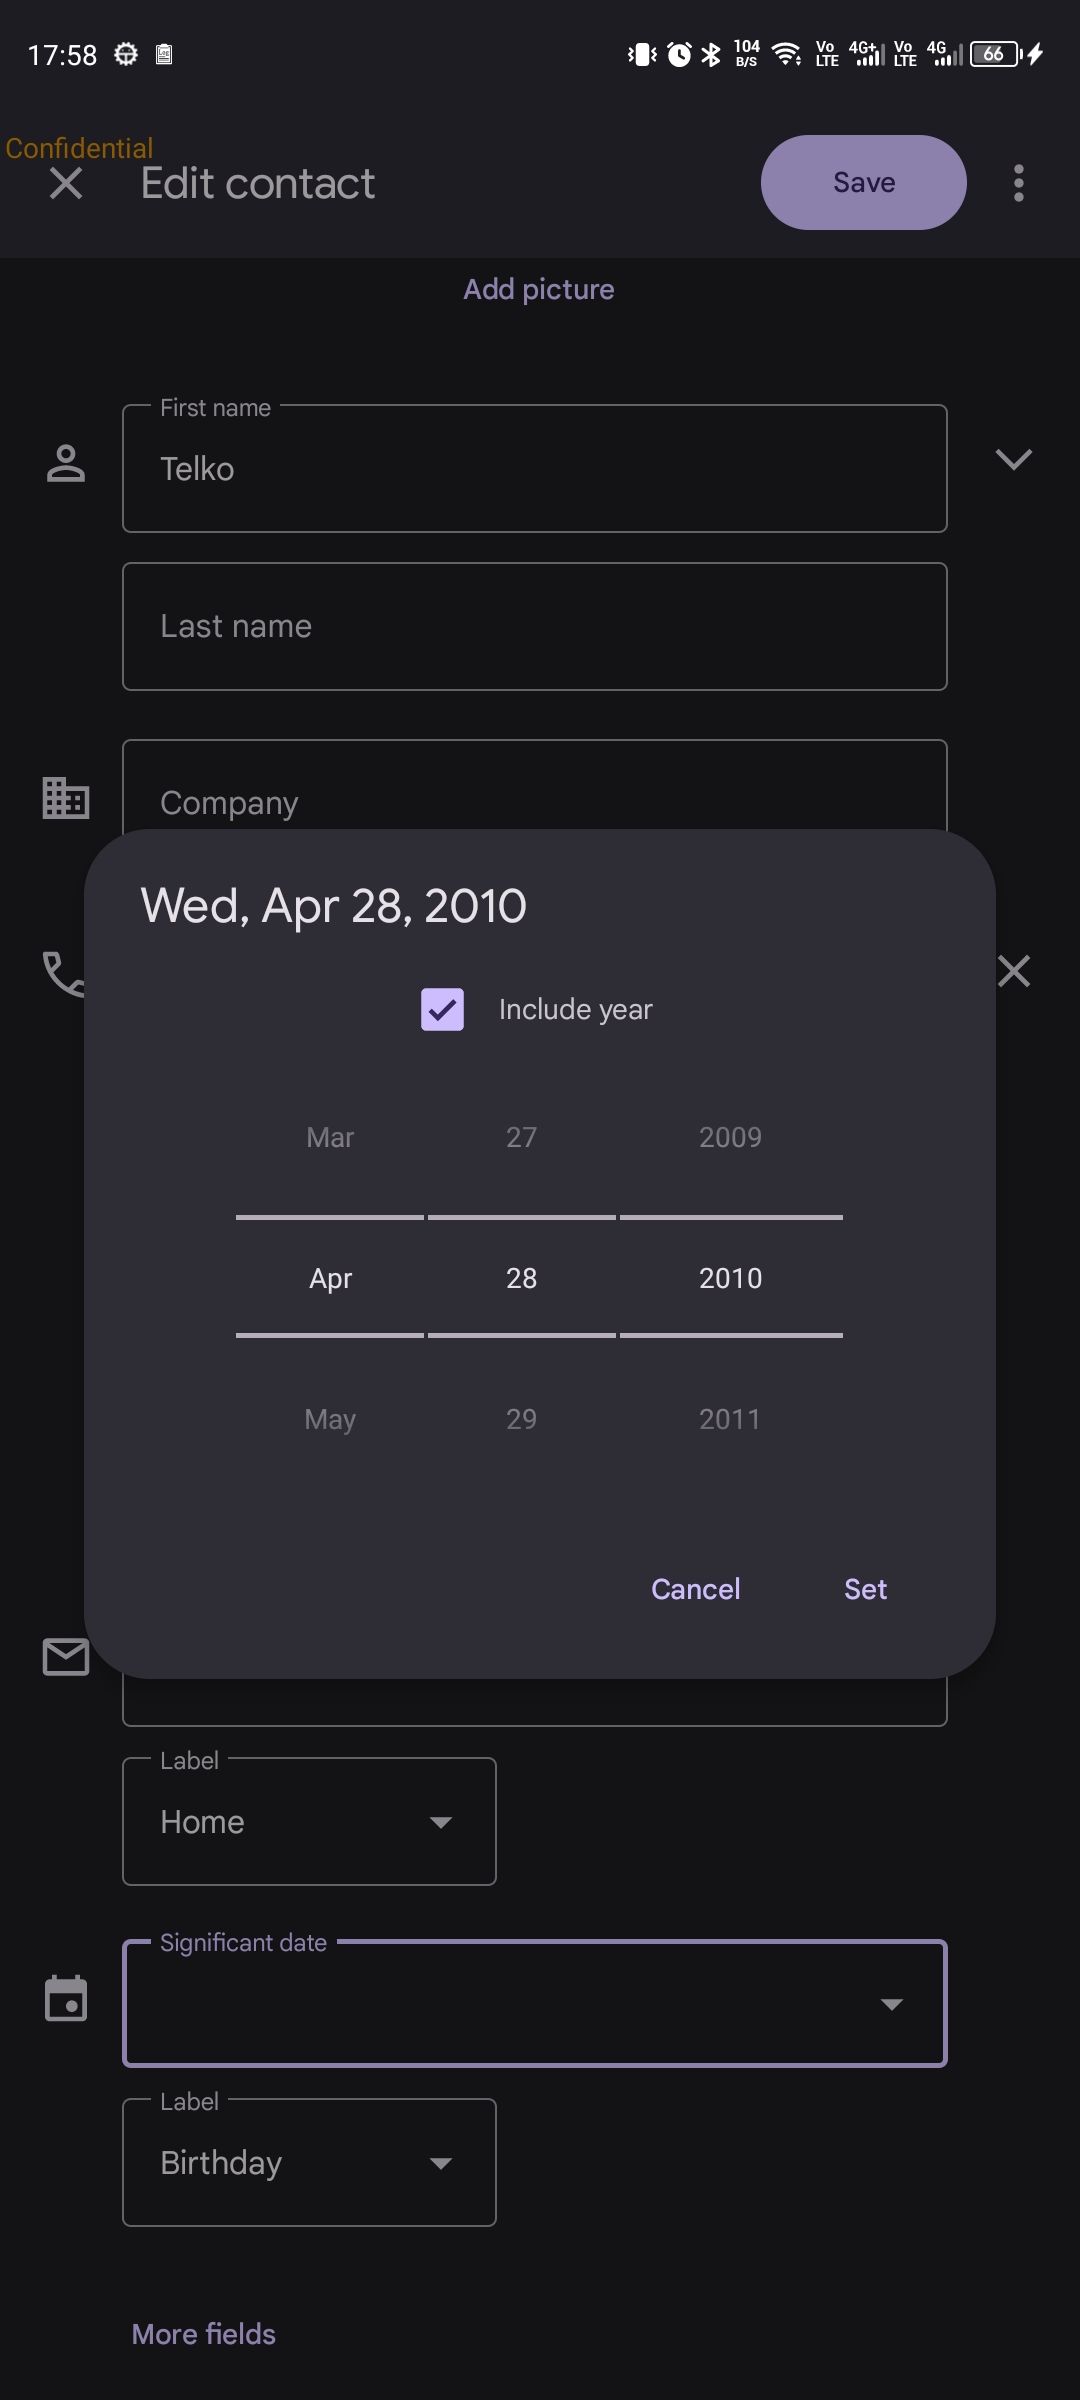
Task: Expand additional name fields with the chevron
Action: pyautogui.click(x=1013, y=460)
